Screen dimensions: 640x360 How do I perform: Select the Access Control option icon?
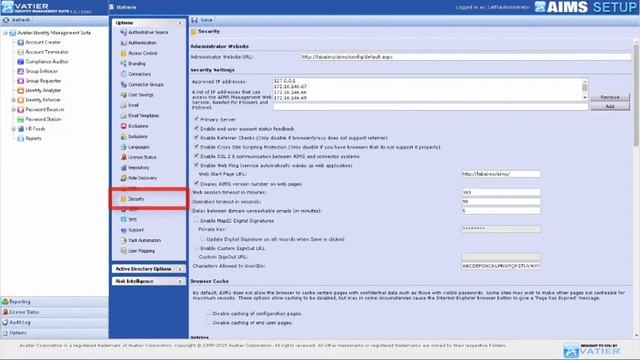123,53
